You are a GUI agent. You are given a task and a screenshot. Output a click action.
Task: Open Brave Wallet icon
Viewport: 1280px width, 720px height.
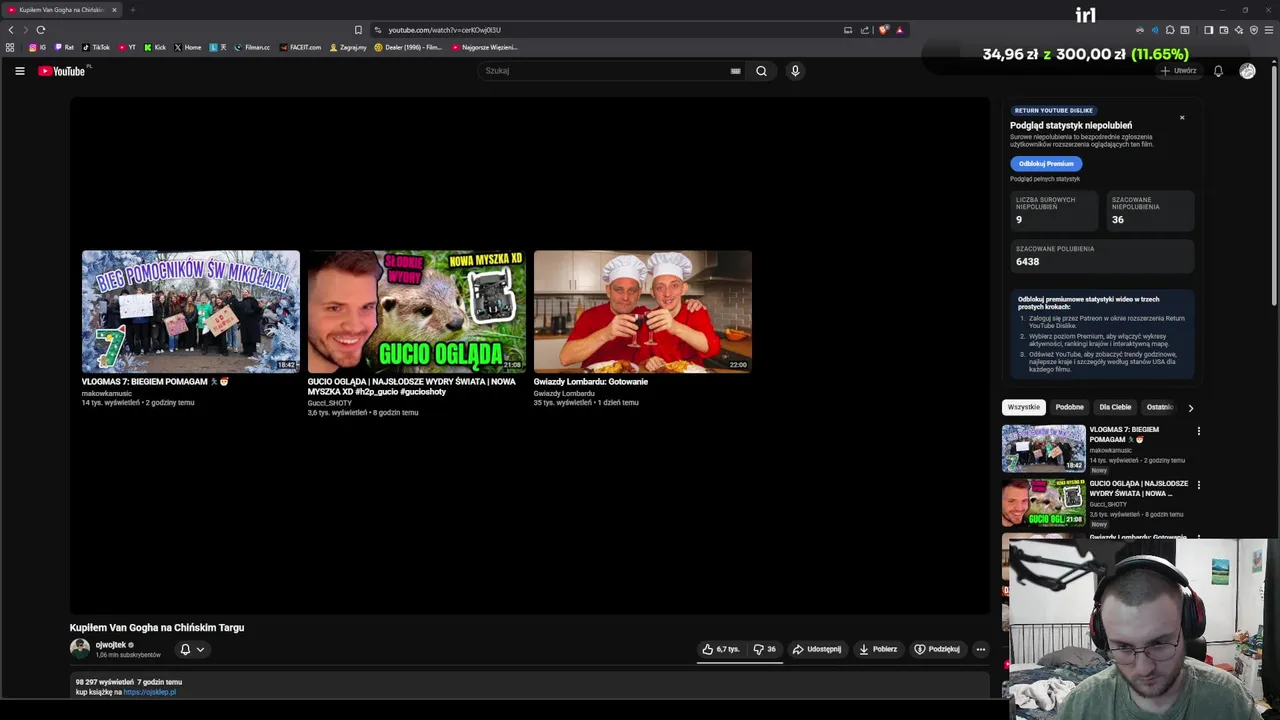click(1223, 30)
